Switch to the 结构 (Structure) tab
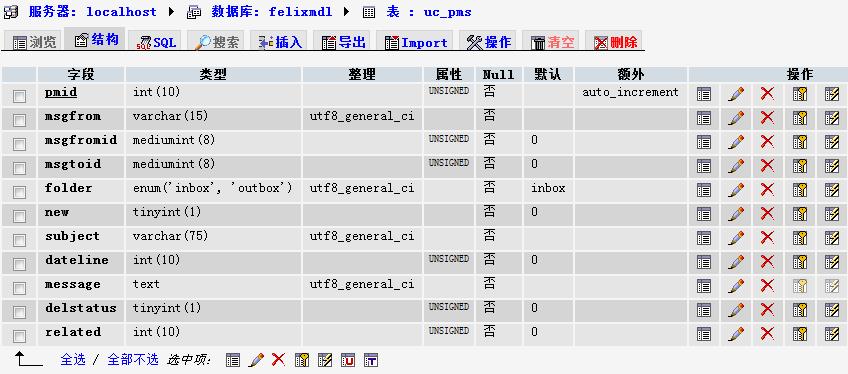The width and height of the screenshot is (848, 374). pyautogui.click(x=96, y=39)
